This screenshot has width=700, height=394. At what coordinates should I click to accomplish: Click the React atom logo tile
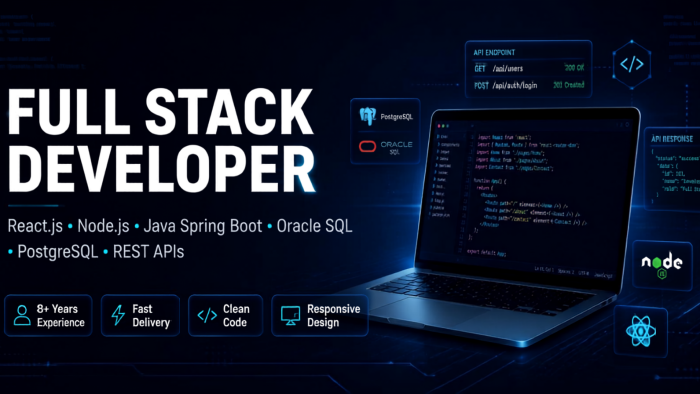pos(641,332)
